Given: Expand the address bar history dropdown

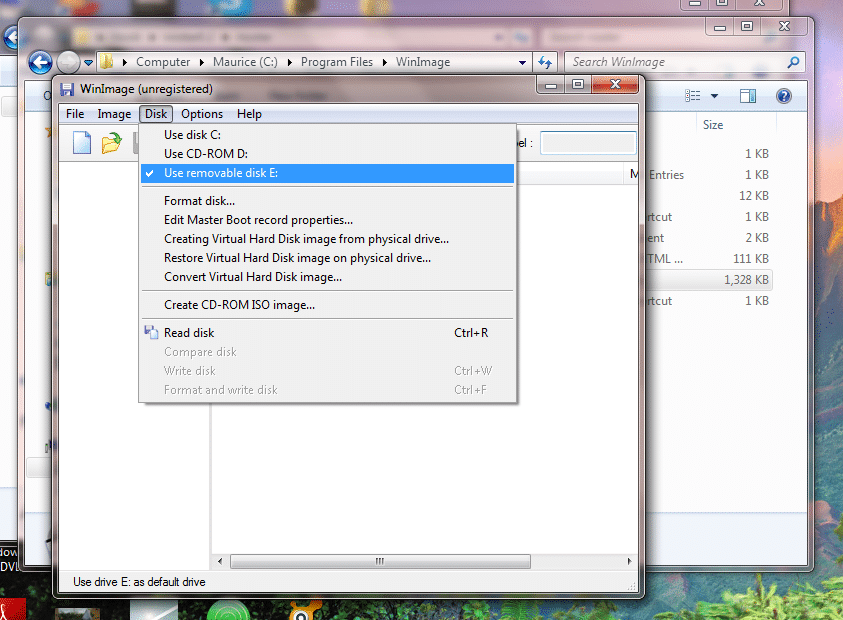Looking at the screenshot, I should click(x=522, y=62).
